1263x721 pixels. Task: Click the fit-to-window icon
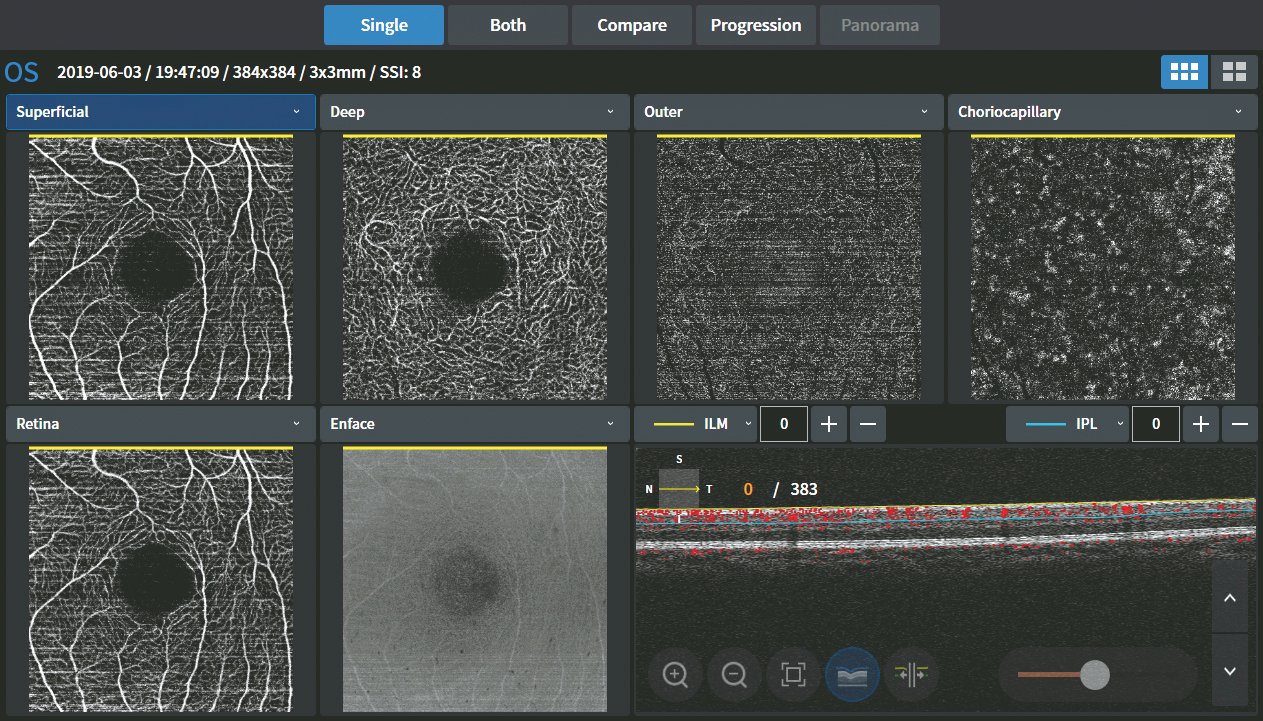793,675
